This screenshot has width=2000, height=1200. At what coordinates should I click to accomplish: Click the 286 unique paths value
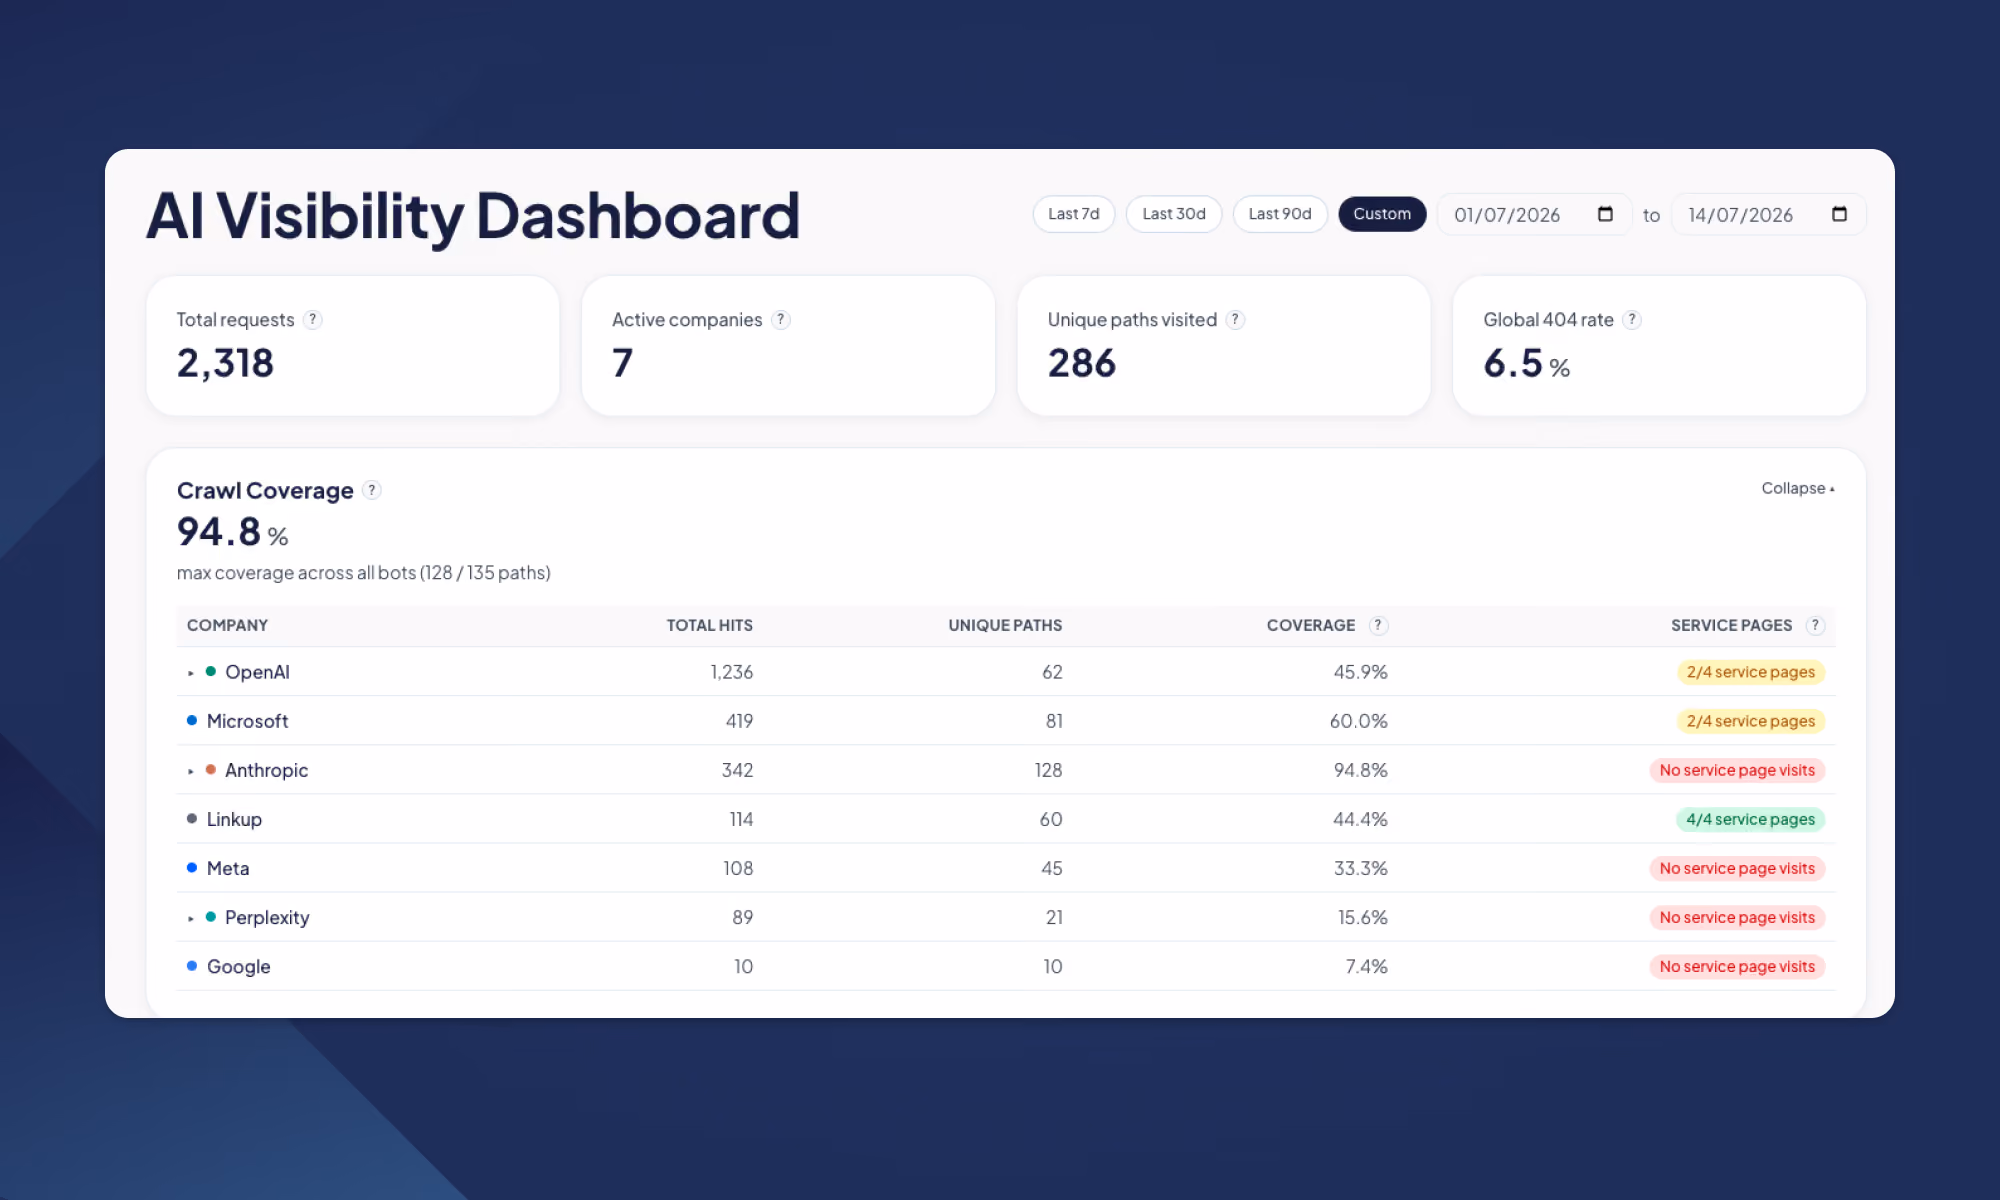pyautogui.click(x=1082, y=363)
